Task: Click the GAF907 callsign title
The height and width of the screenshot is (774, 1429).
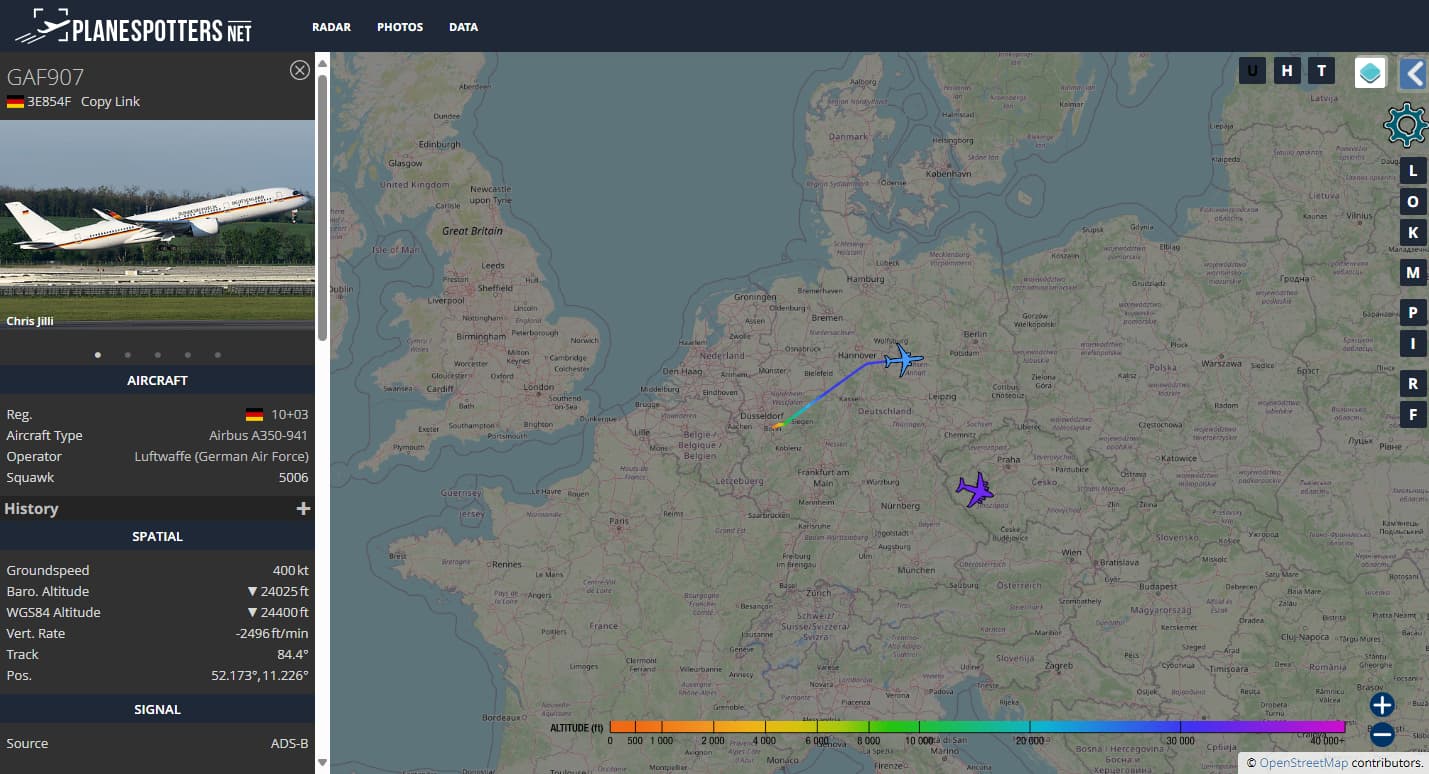Action: pyautogui.click(x=45, y=77)
